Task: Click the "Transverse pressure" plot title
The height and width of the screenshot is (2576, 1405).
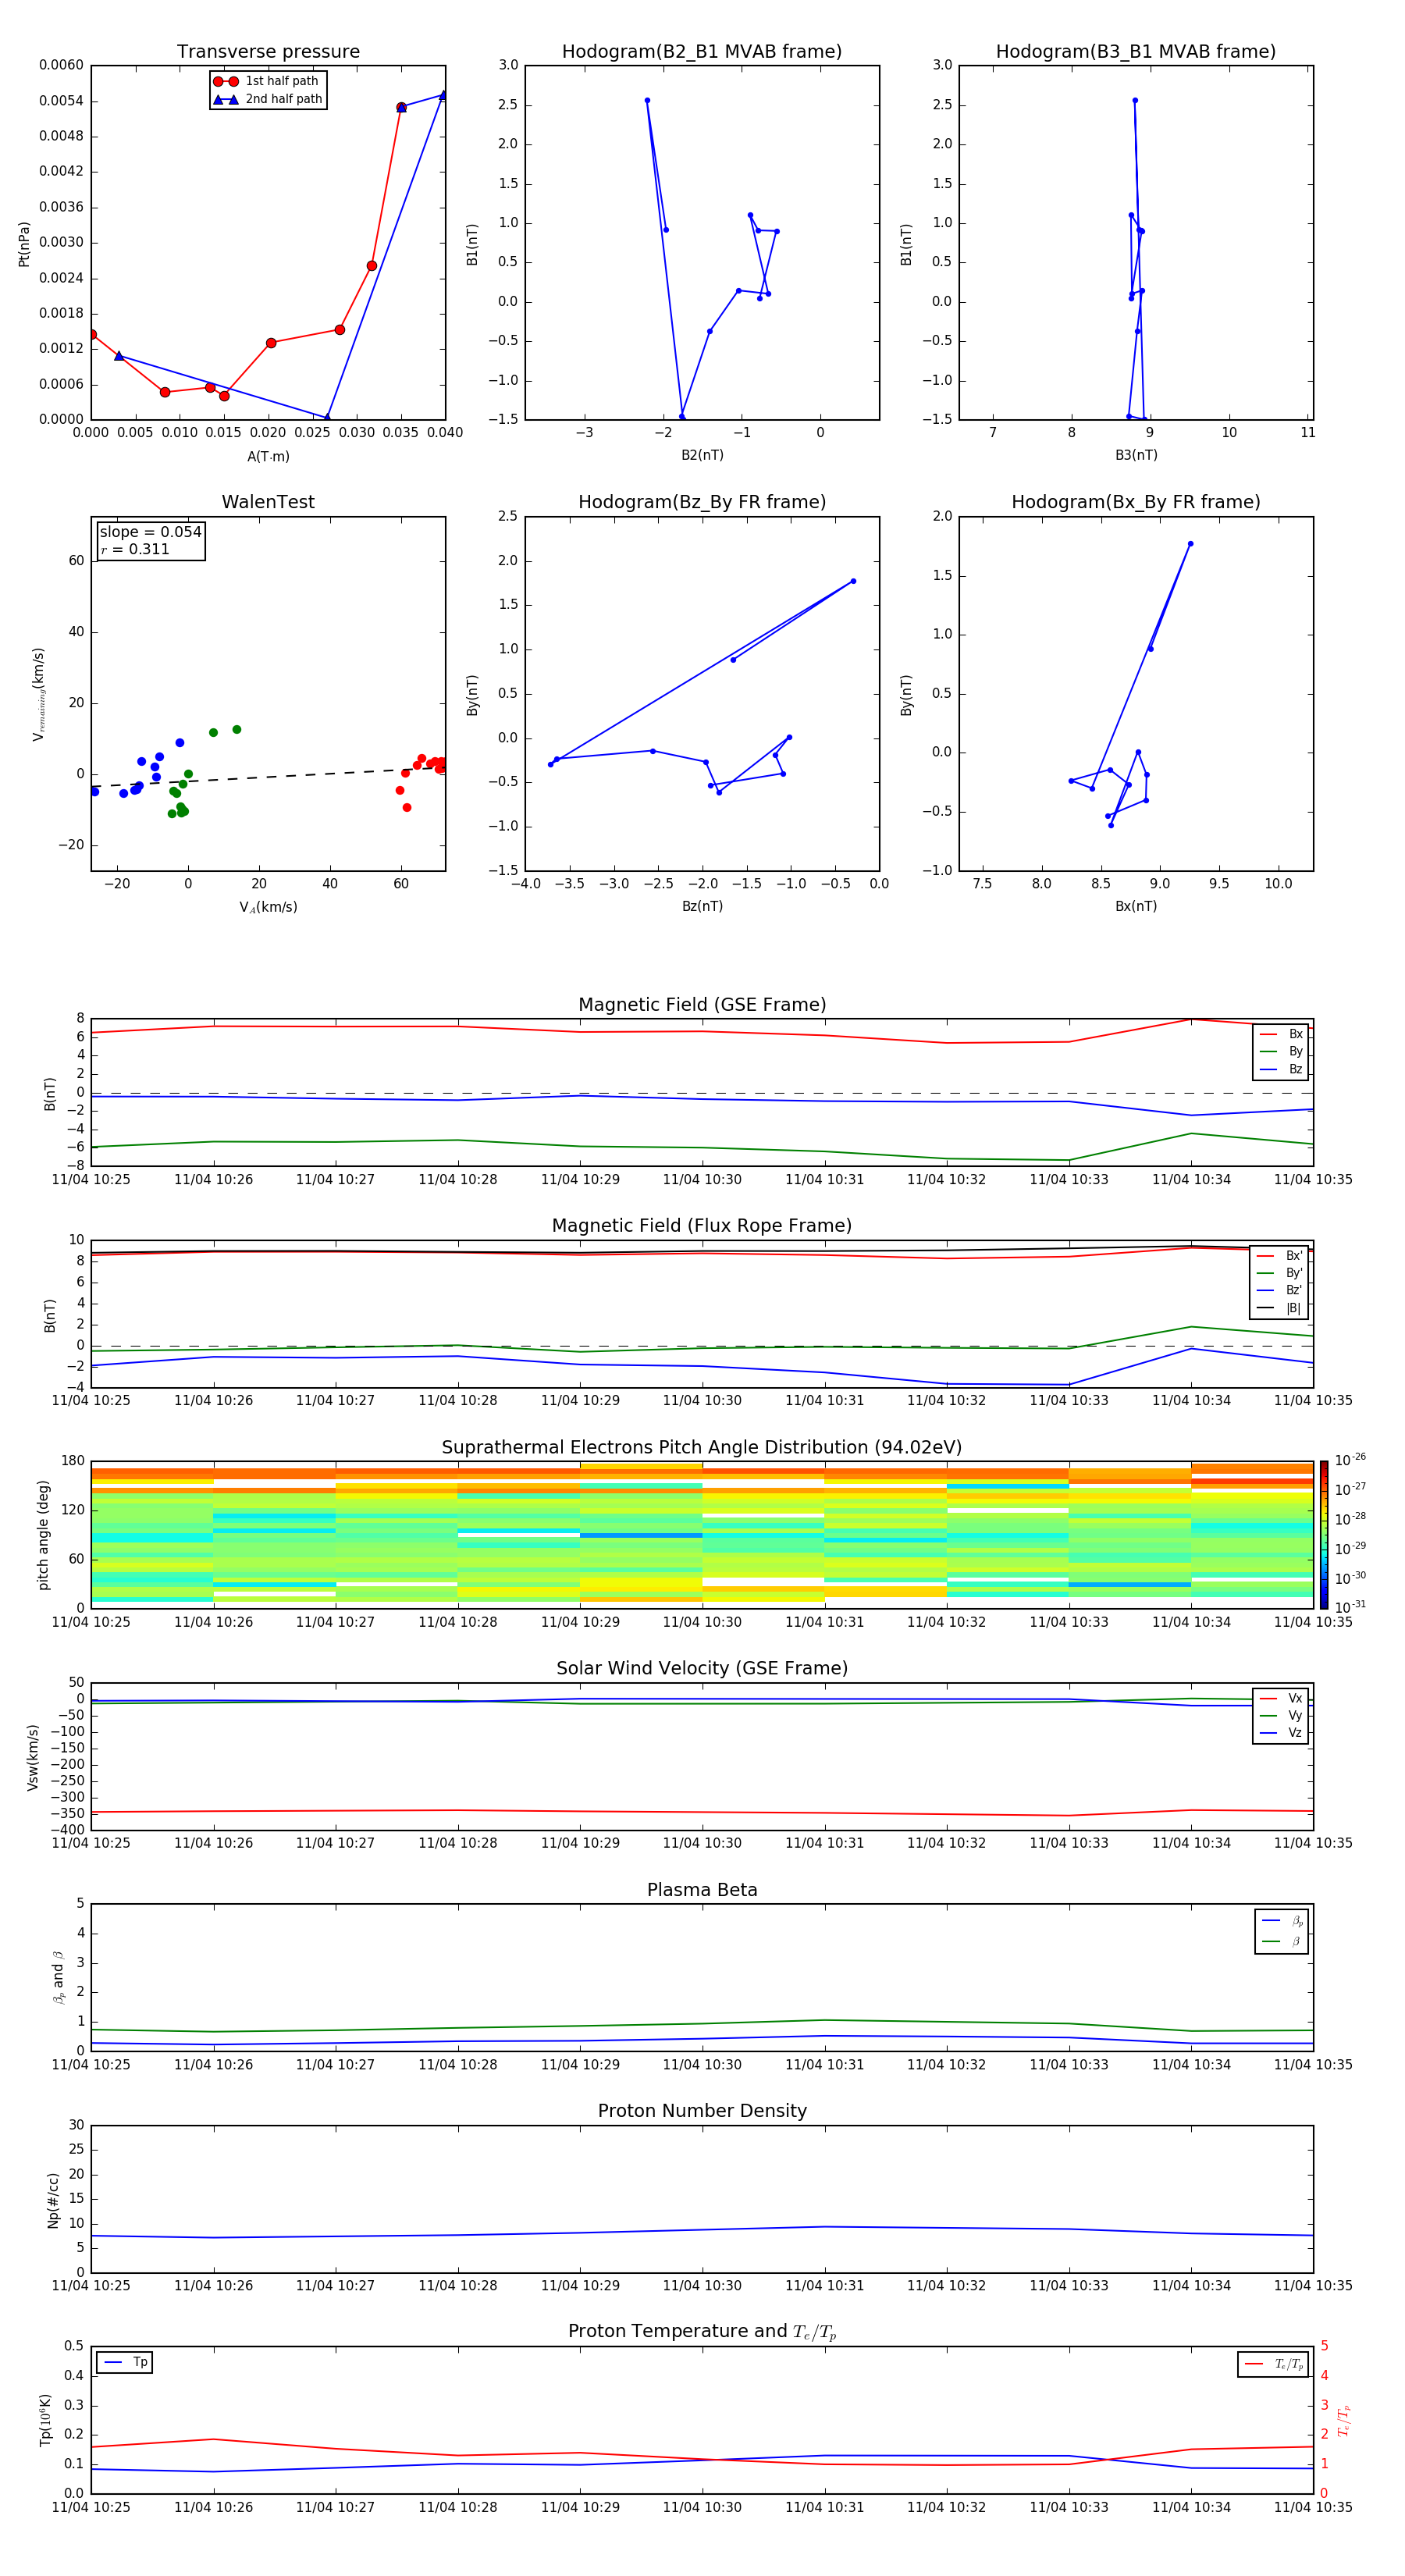Action: 268,52
